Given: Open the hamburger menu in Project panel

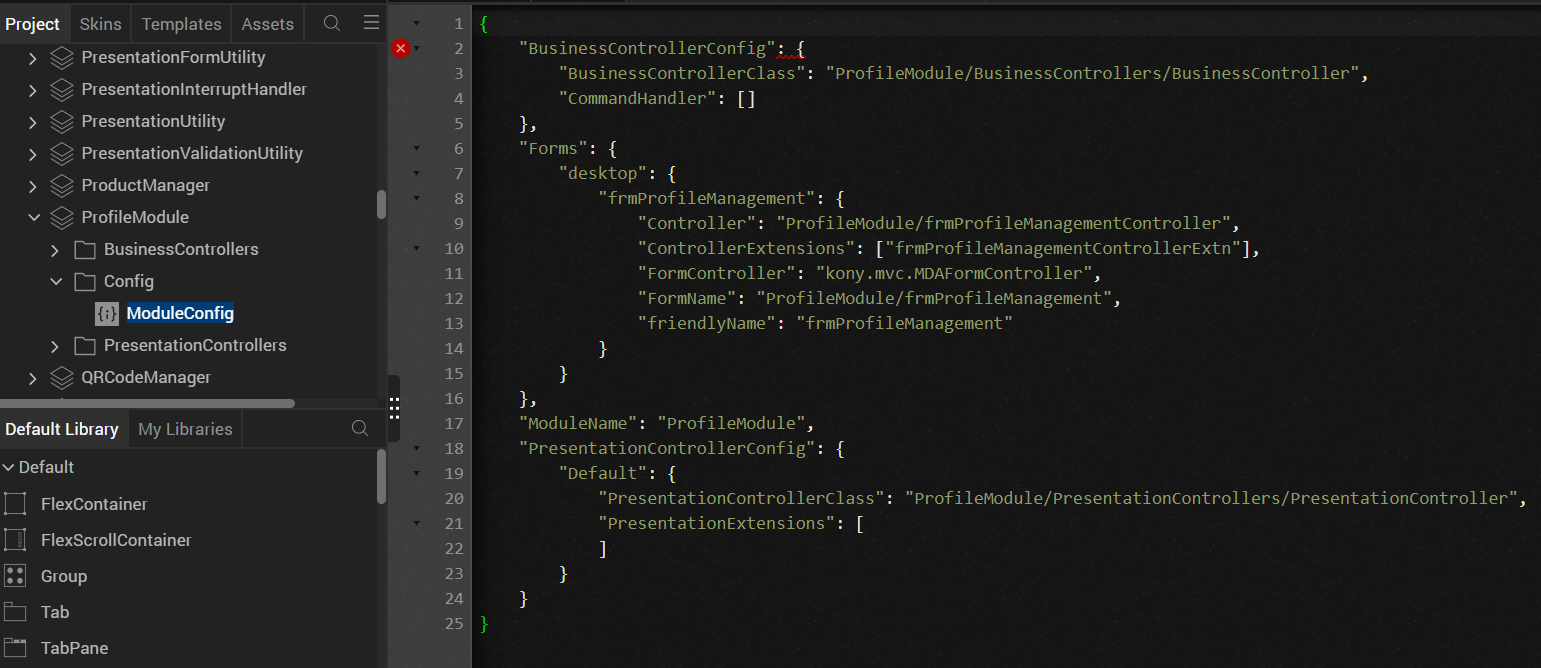Looking at the screenshot, I should click(x=371, y=23).
